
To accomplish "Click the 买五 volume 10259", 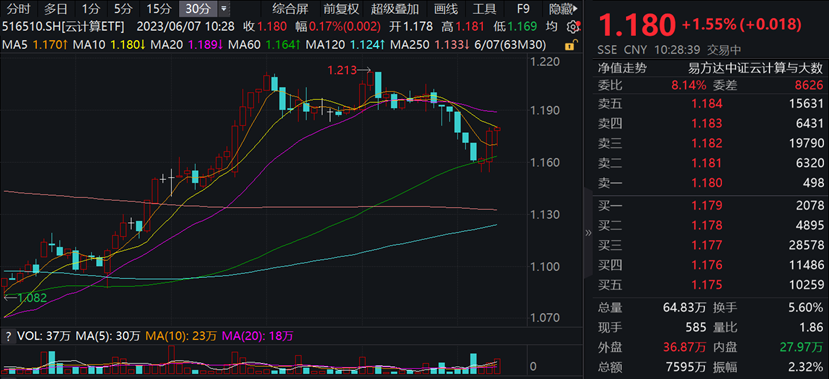I will (807, 284).
